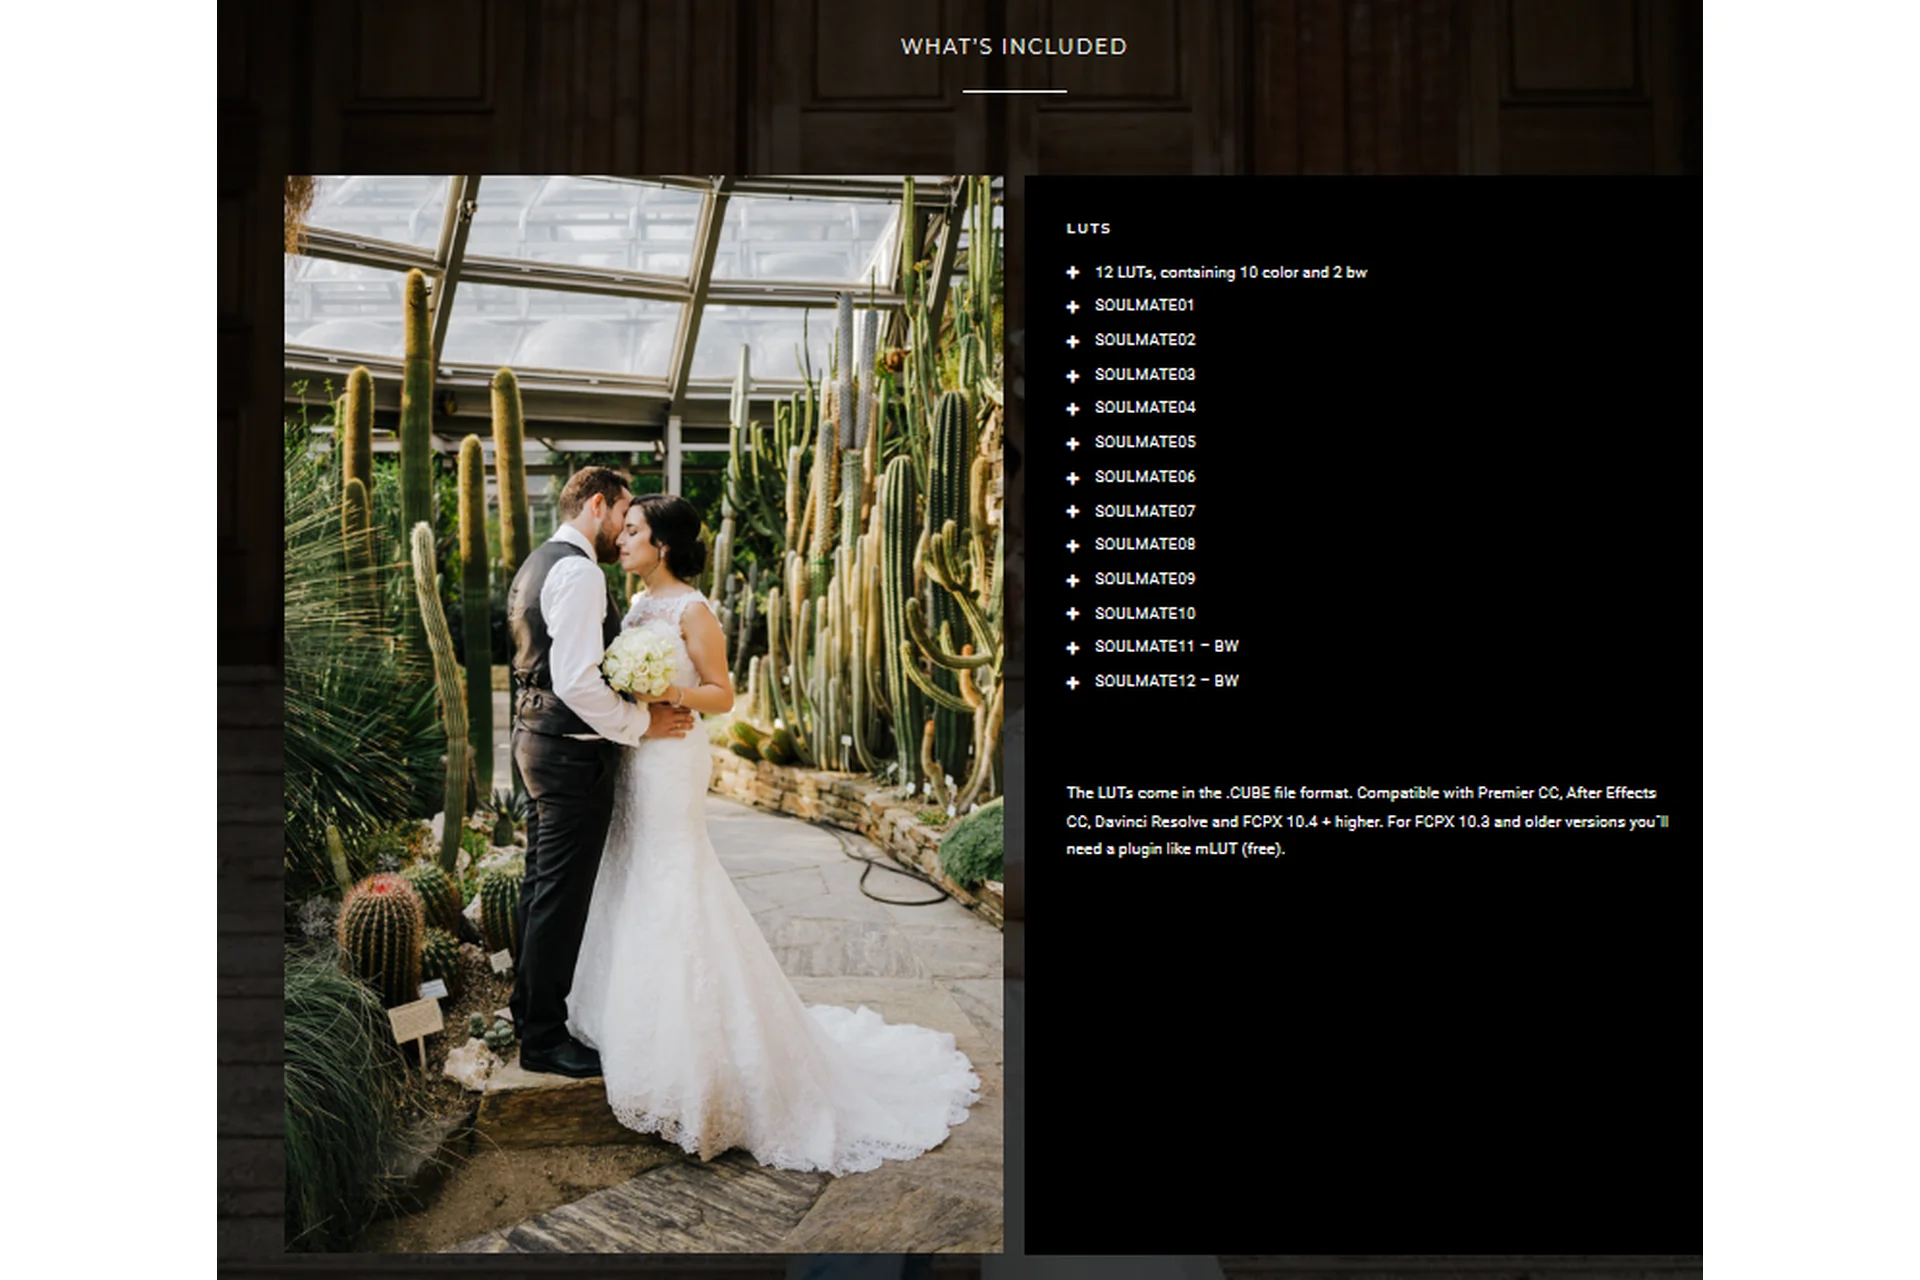1920x1280 pixels.
Task: Click plus icon beside SOULMATE05
Action: click(1072, 443)
